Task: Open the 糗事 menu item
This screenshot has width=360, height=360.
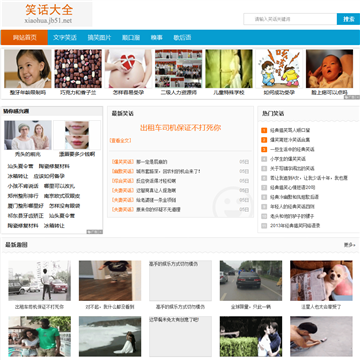Action: pos(157,38)
